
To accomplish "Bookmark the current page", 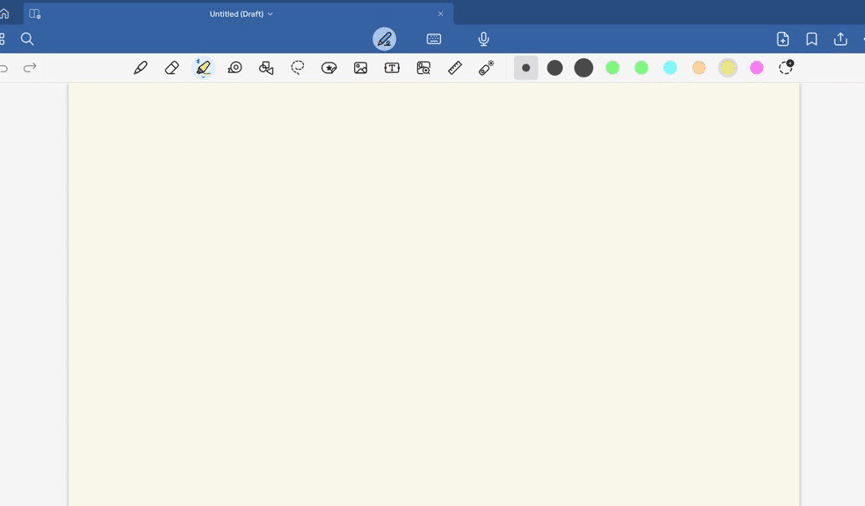I will 811,39.
